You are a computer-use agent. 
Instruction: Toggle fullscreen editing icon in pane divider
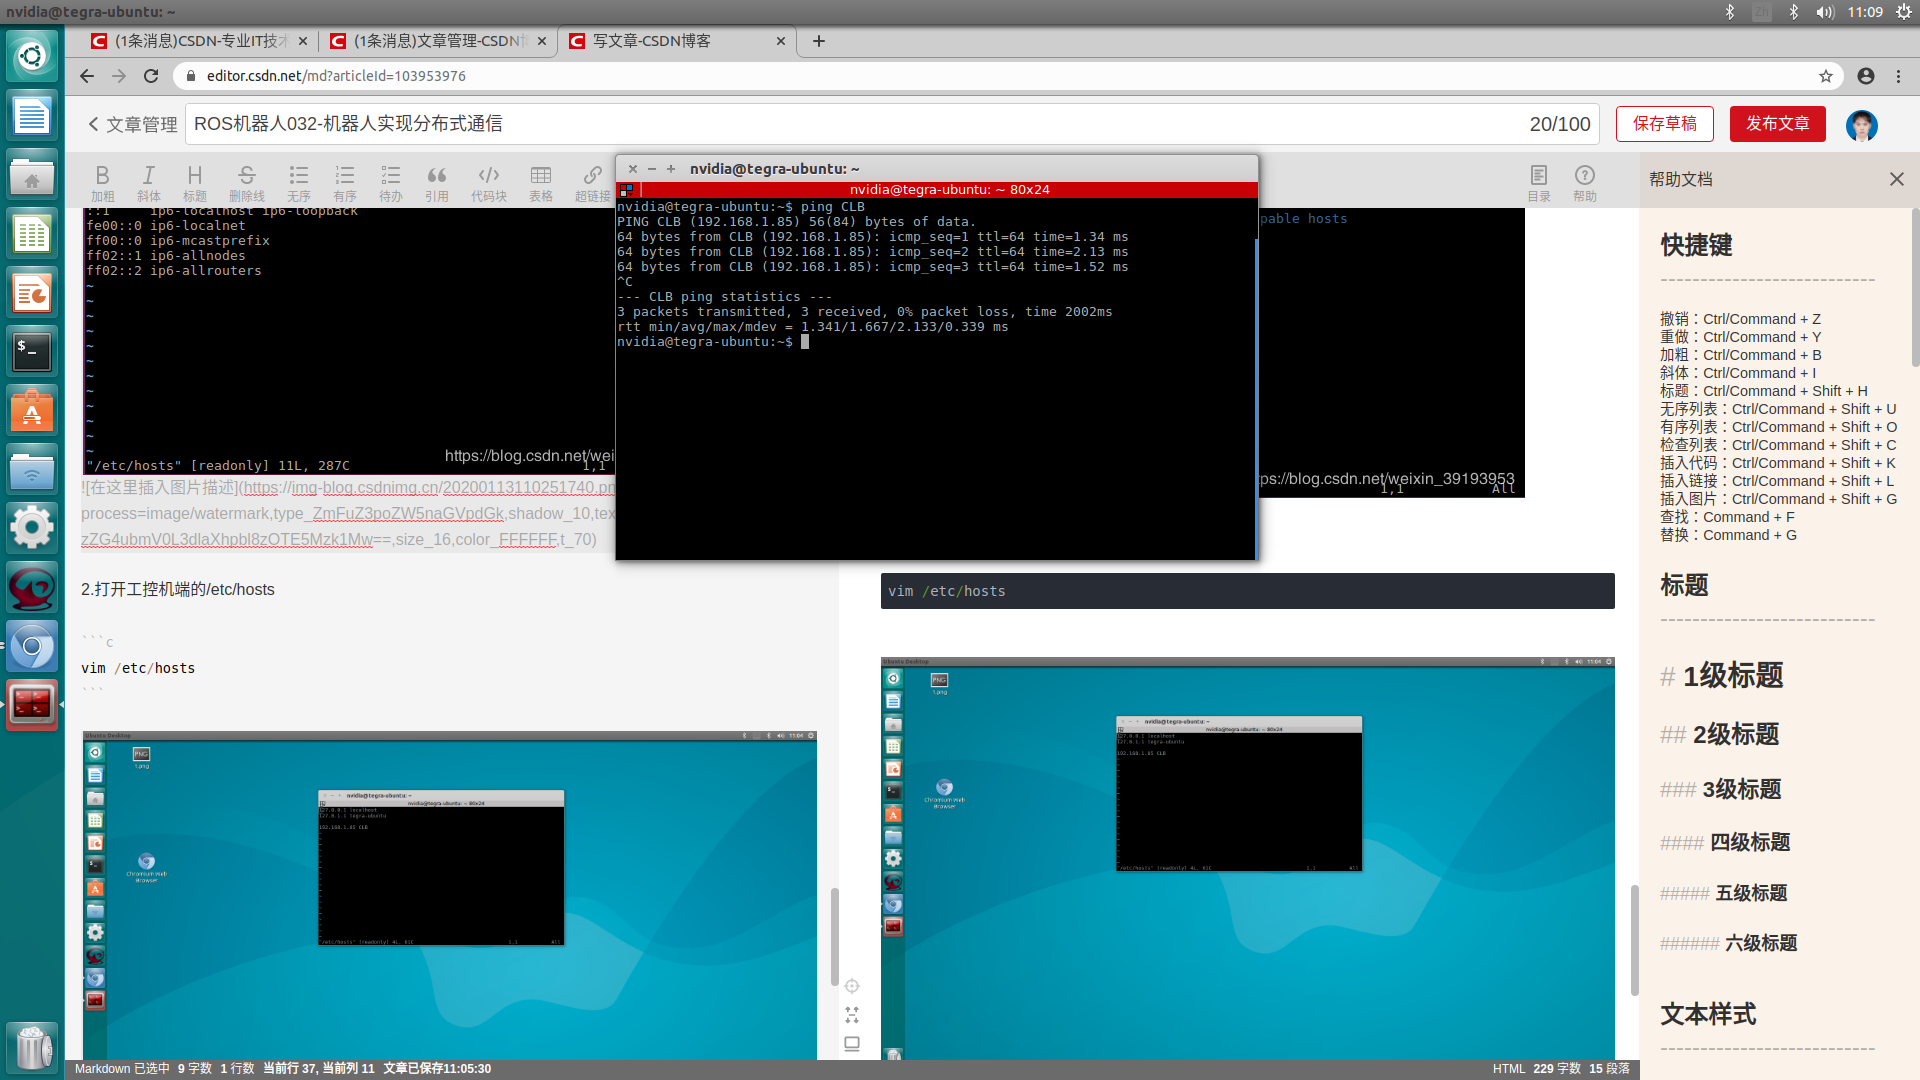coord(852,1015)
